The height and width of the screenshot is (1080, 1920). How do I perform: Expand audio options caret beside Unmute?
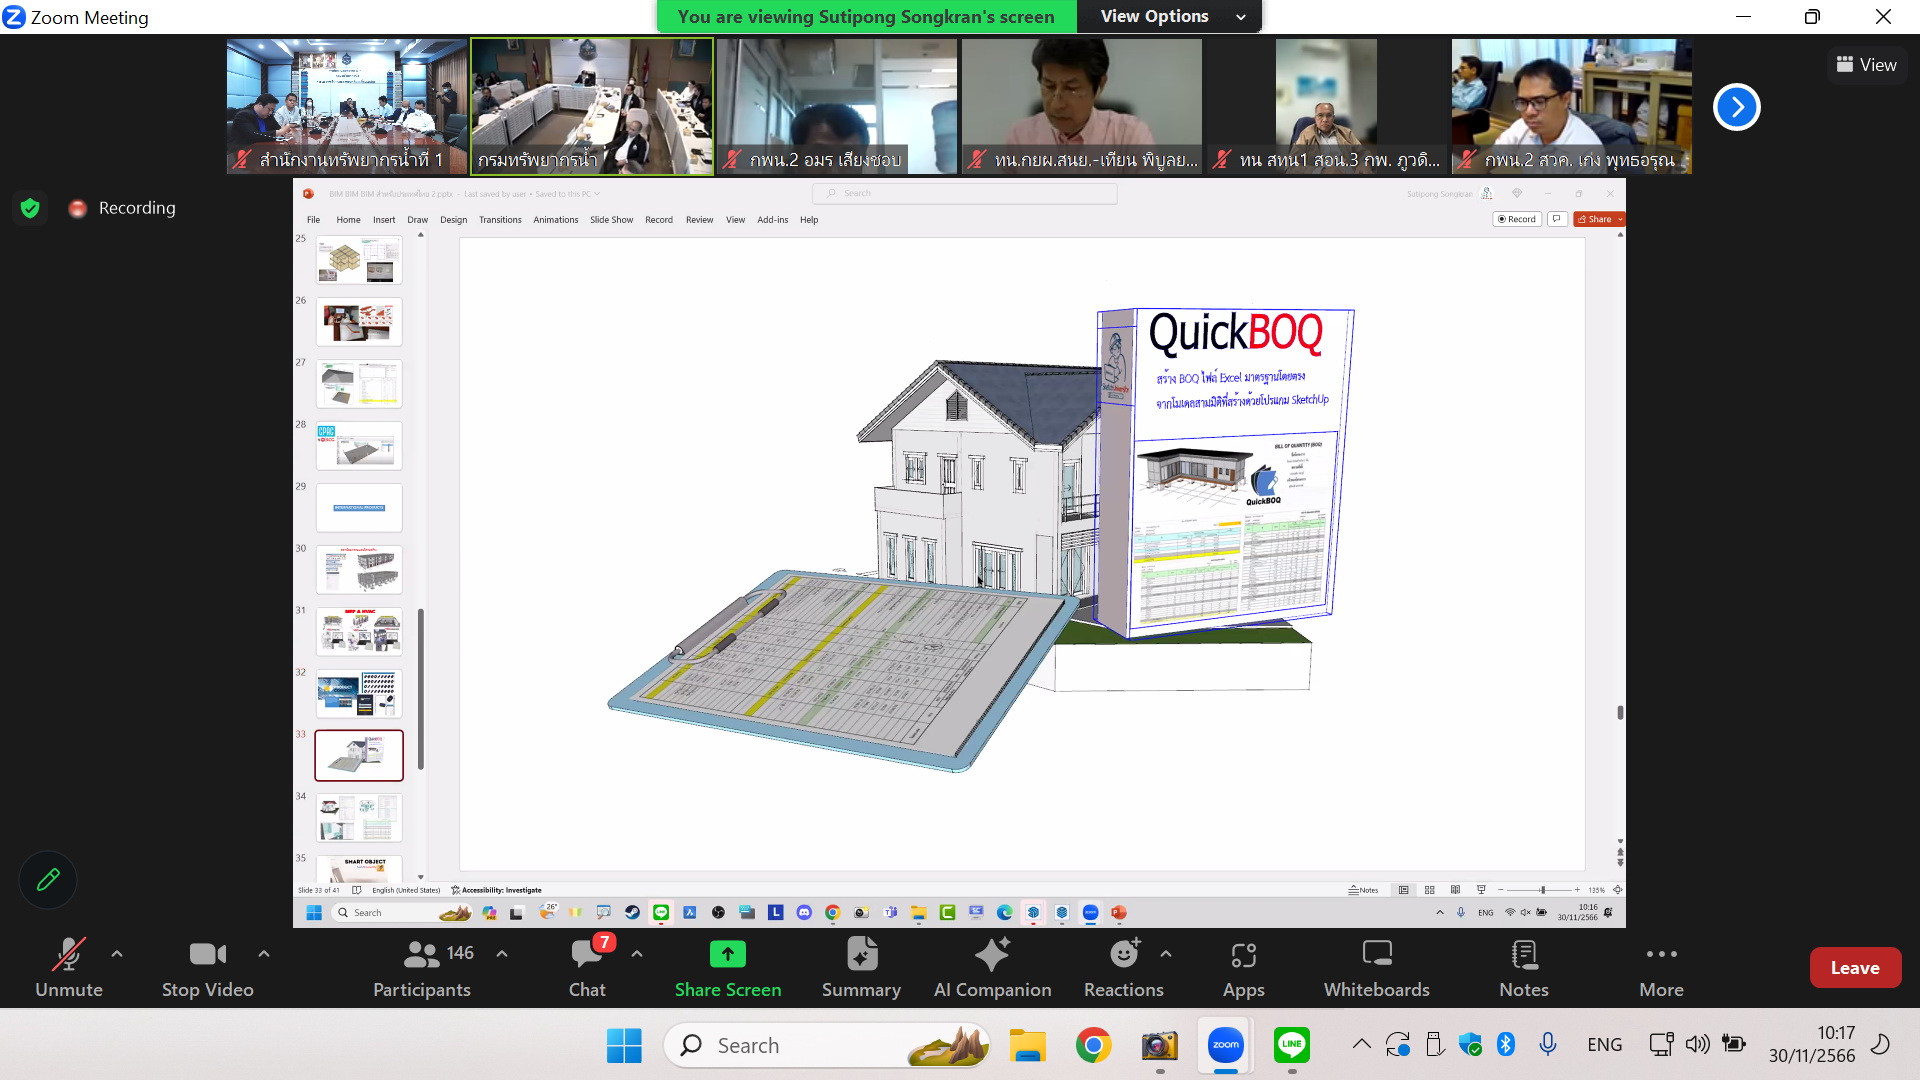coord(117,954)
